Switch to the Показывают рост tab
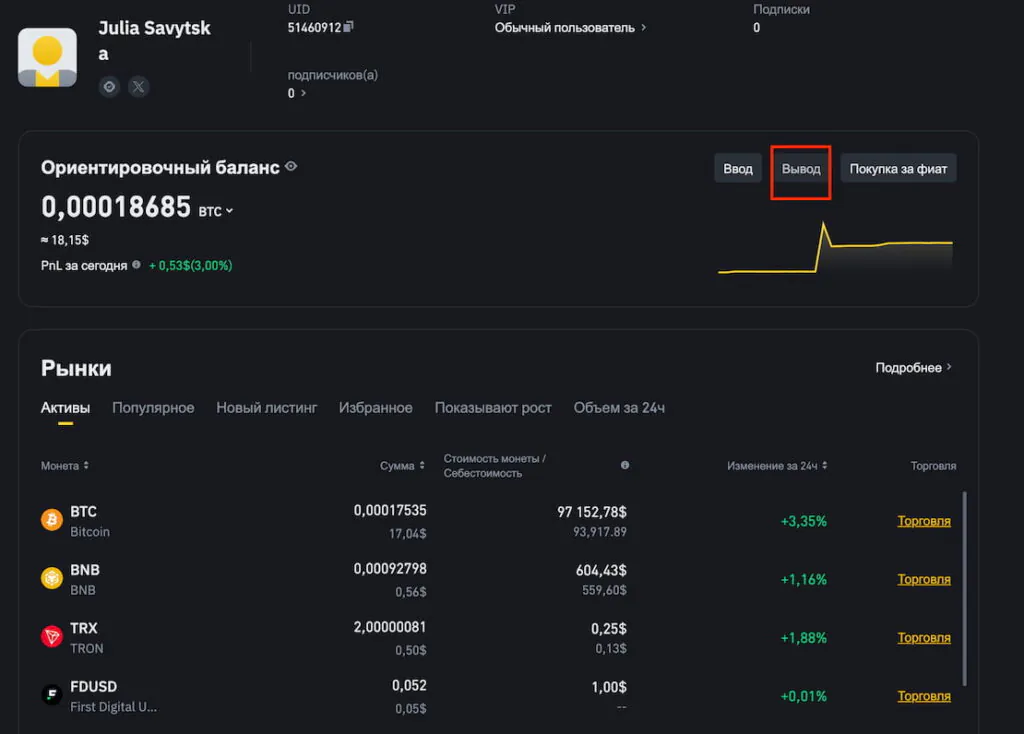The height and width of the screenshot is (734, 1024). [493, 407]
